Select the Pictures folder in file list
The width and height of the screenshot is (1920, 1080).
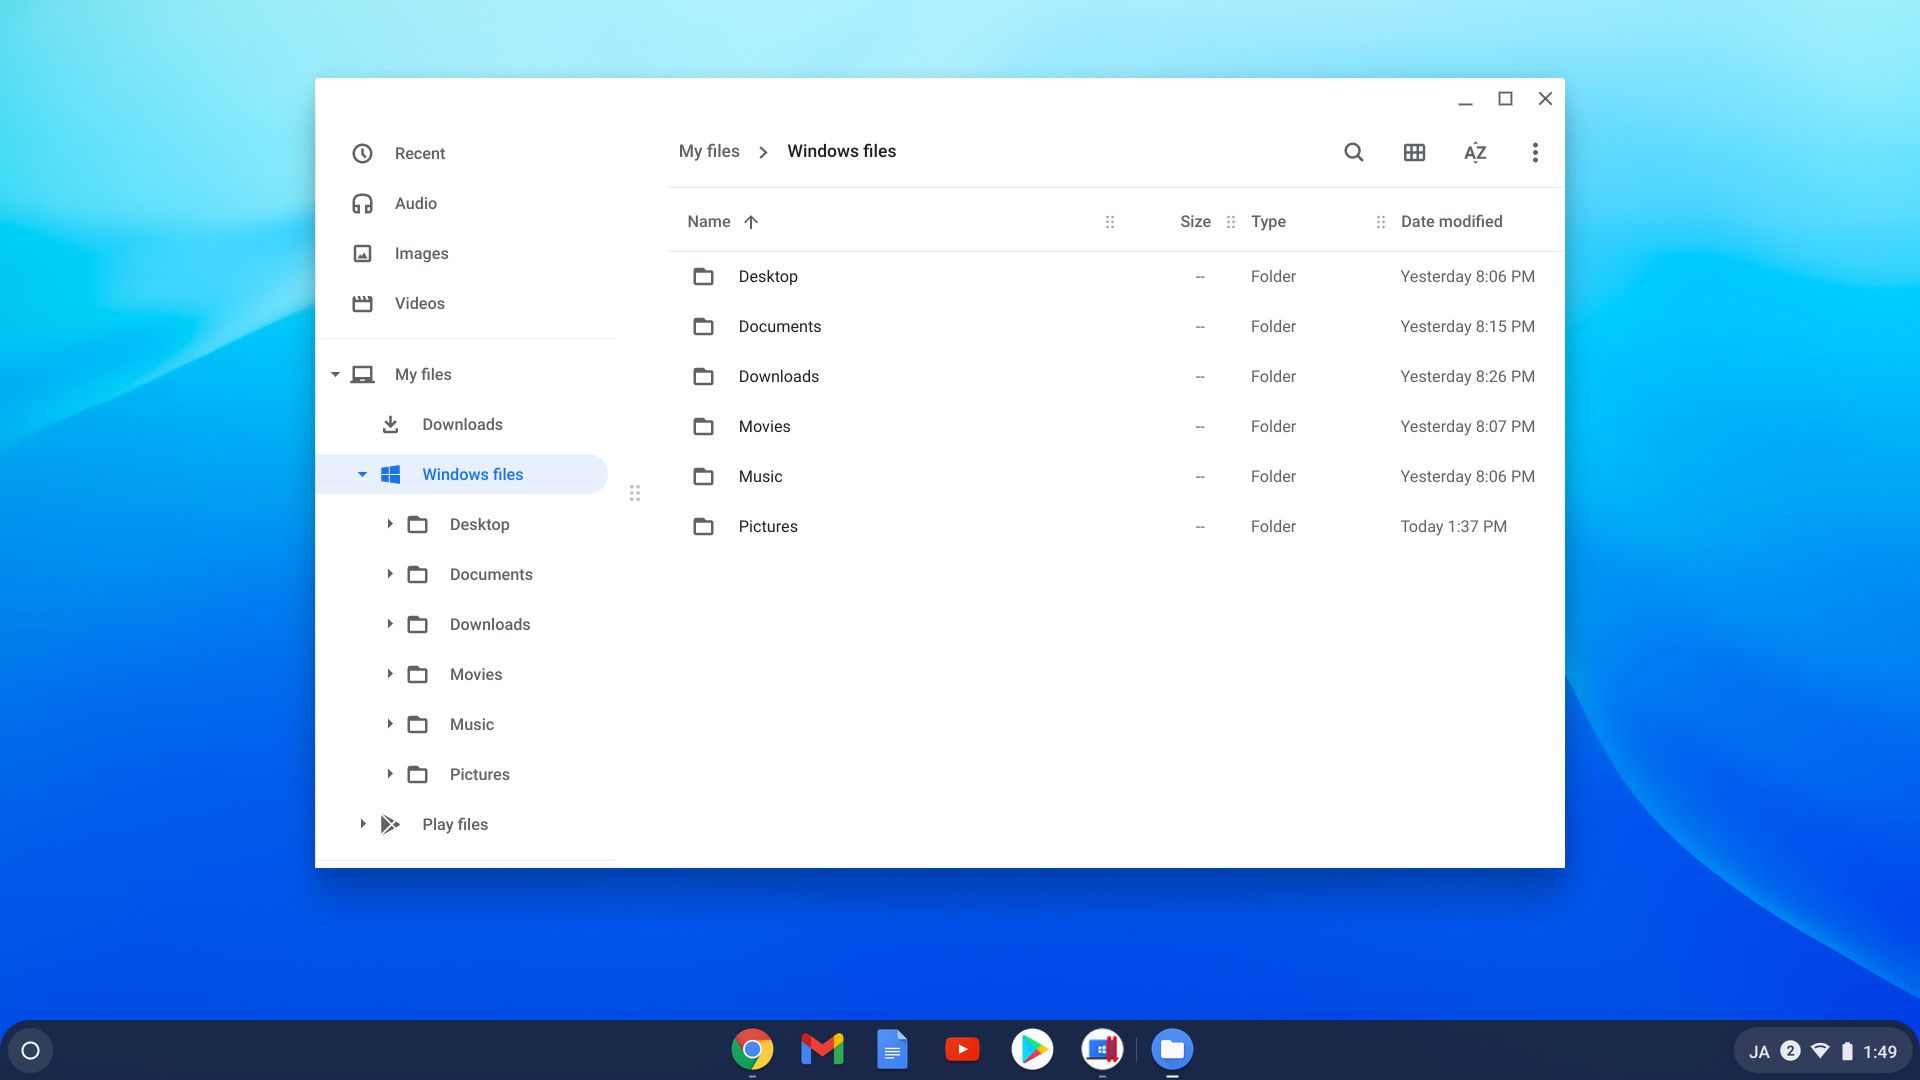tap(1115, 526)
